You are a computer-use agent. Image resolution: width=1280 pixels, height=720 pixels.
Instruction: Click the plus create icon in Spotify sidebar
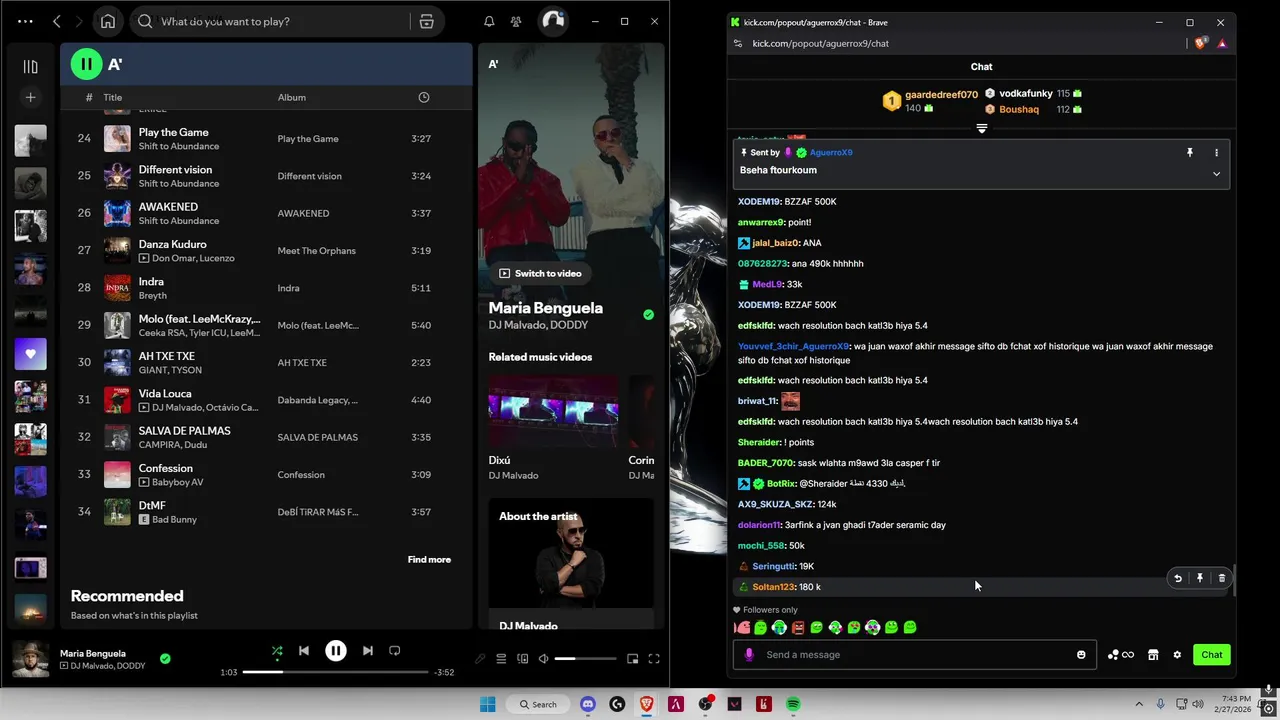pyautogui.click(x=30, y=97)
